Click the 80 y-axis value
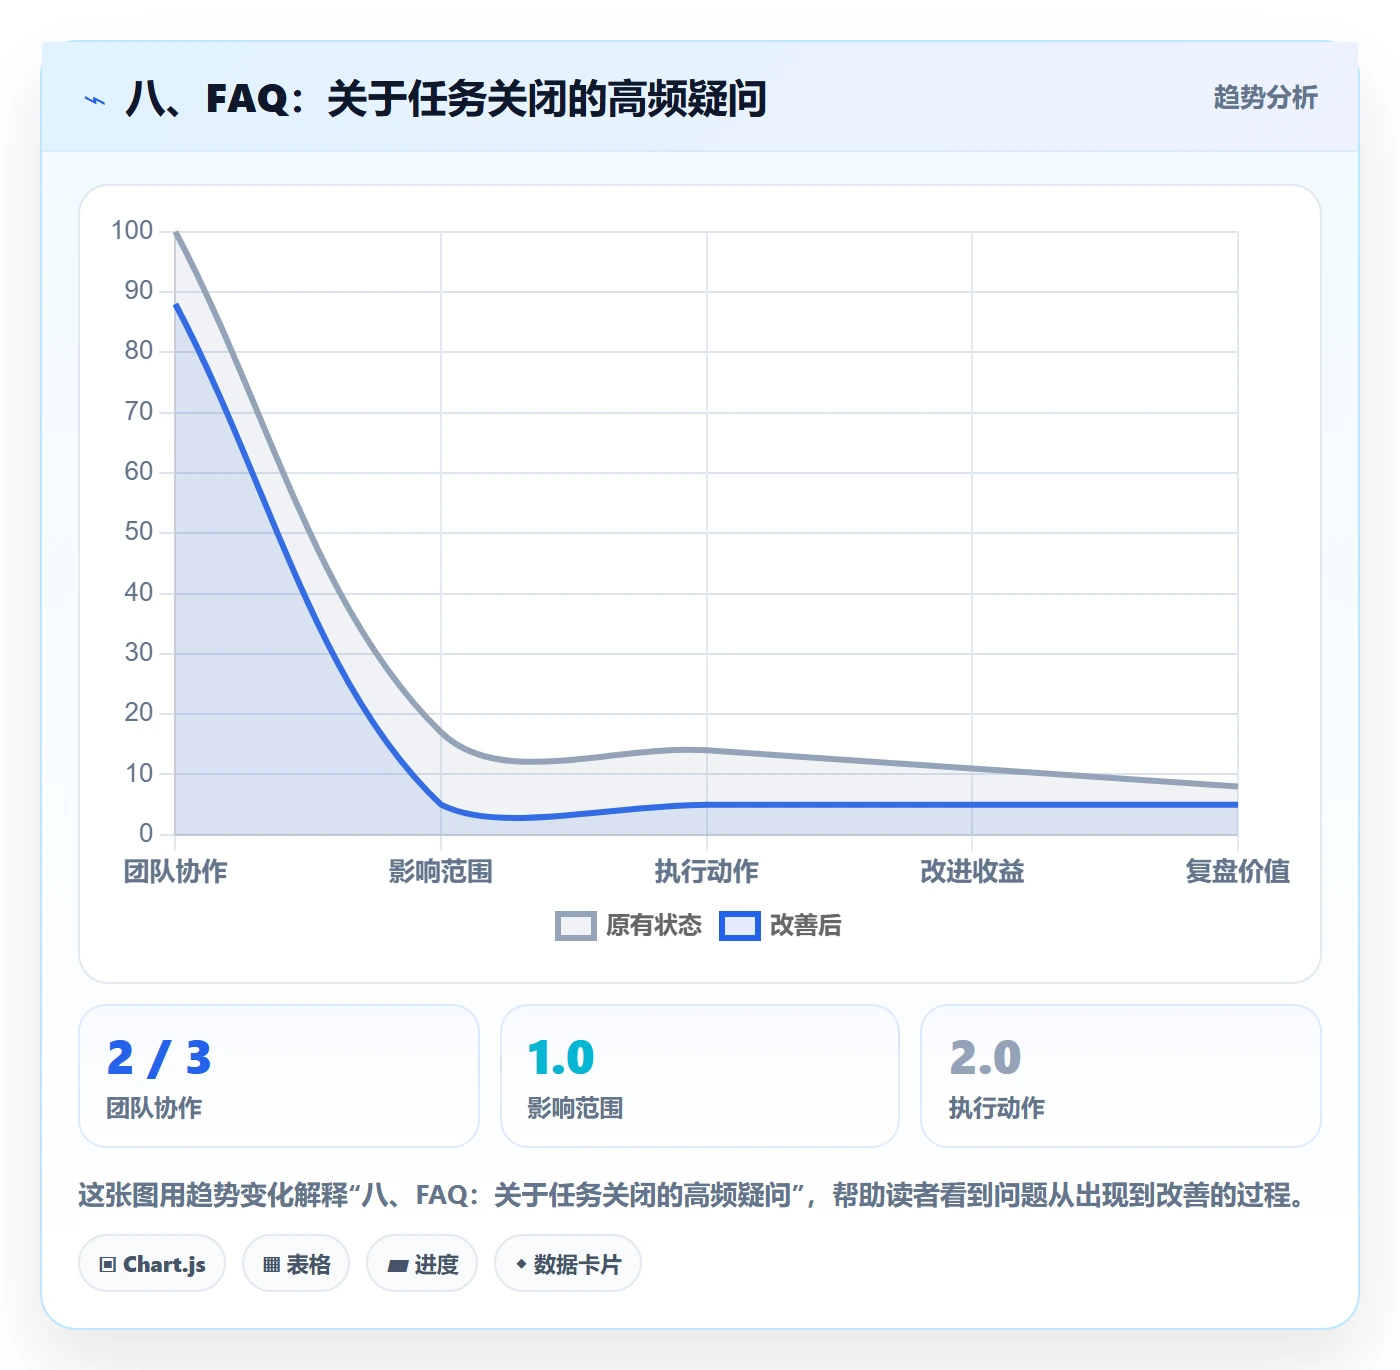1400x1370 pixels. click(x=139, y=351)
